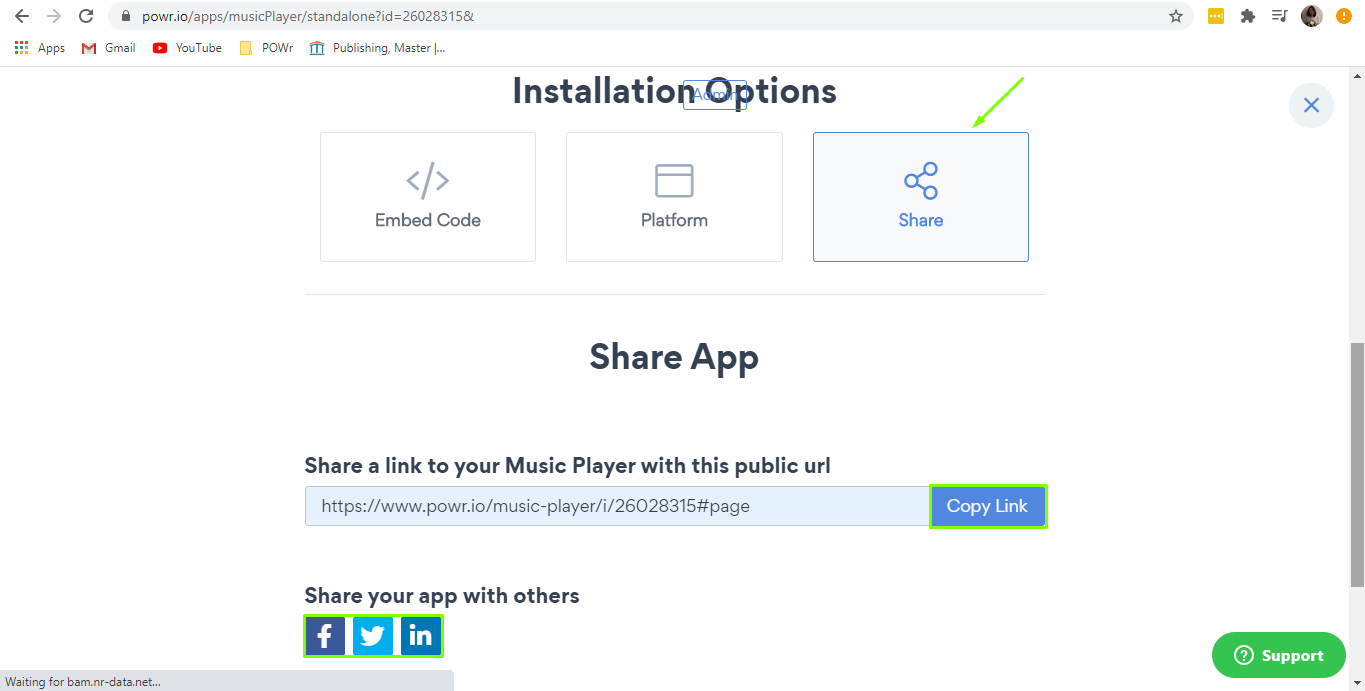Open Gmail bookmark

pyautogui.click(x=108, y=48)
